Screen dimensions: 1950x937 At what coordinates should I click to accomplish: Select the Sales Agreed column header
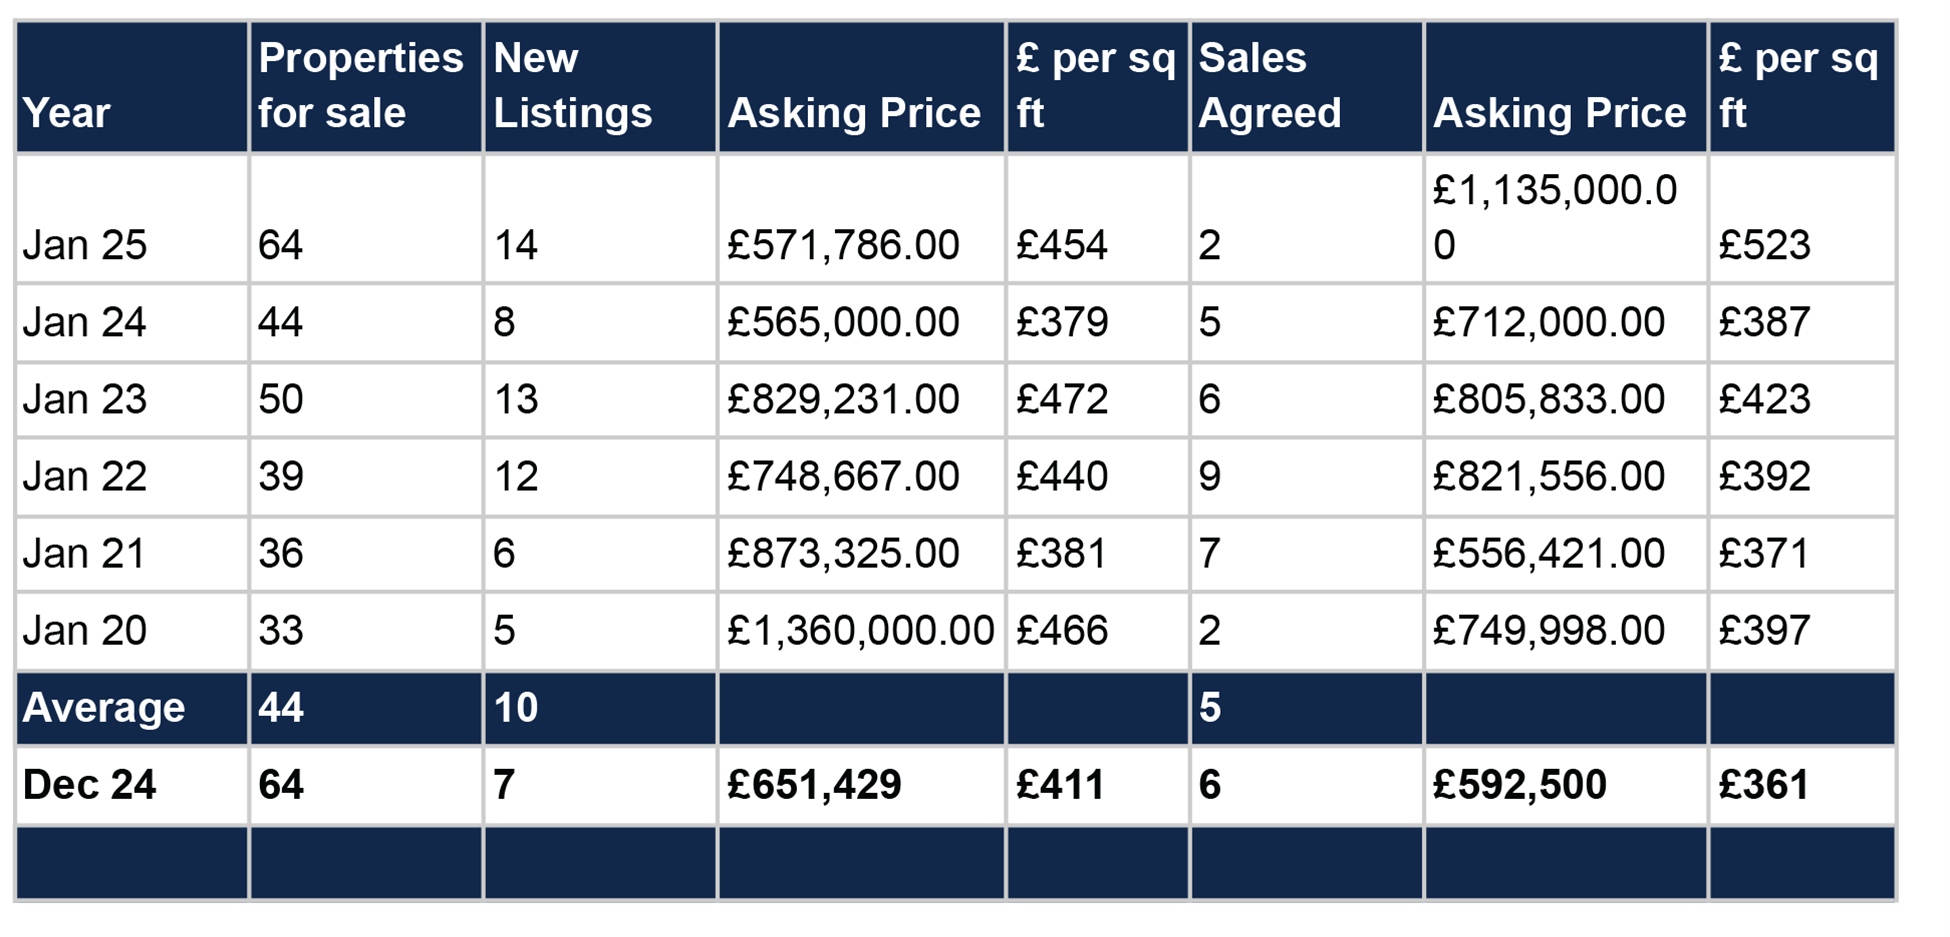coord(1270,86)
